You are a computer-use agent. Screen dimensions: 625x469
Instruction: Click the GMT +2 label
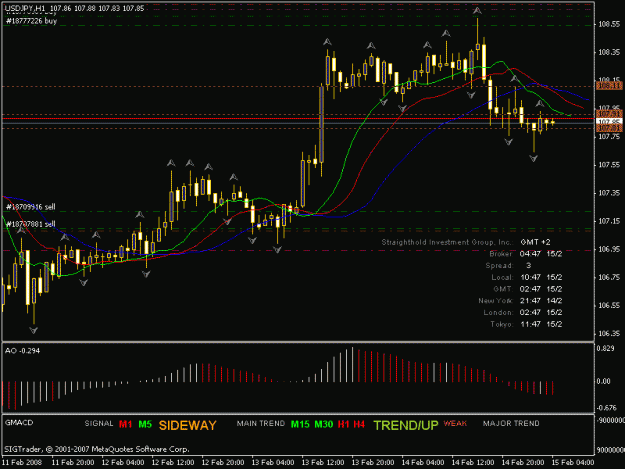coord(535,242)
